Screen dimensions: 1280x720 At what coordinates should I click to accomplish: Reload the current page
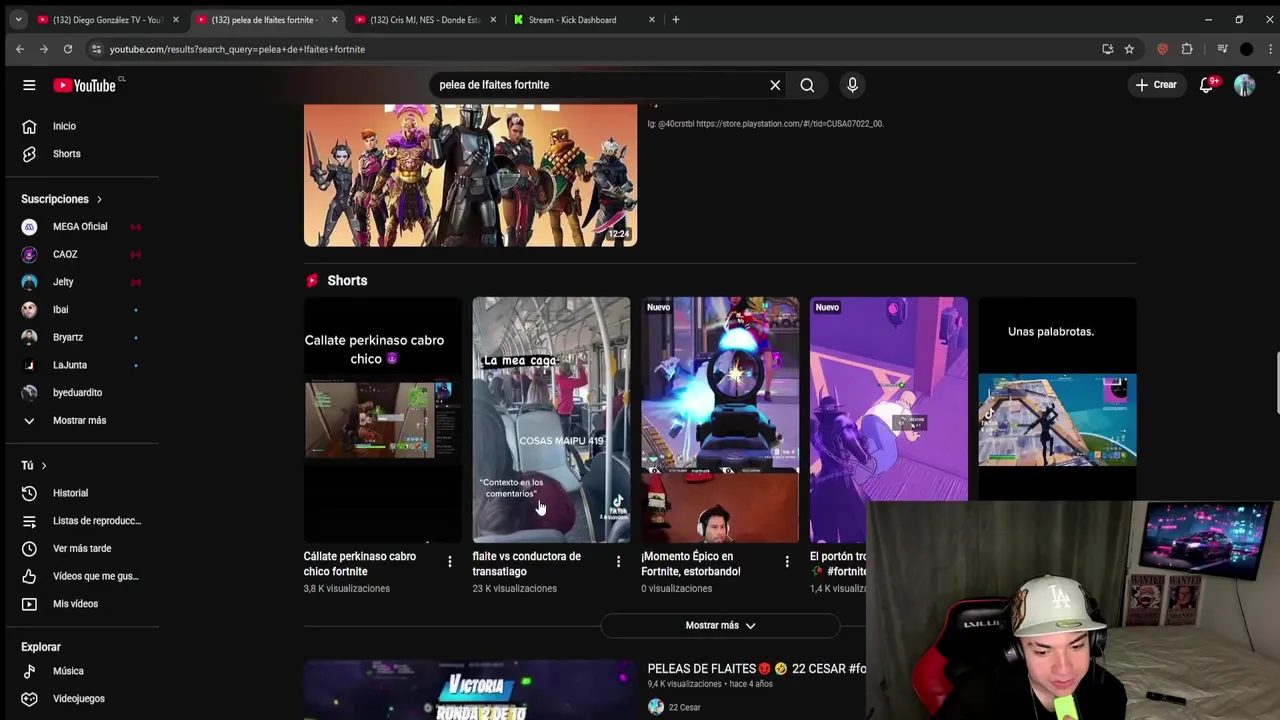pyautogui.click(x=68, y=49)
